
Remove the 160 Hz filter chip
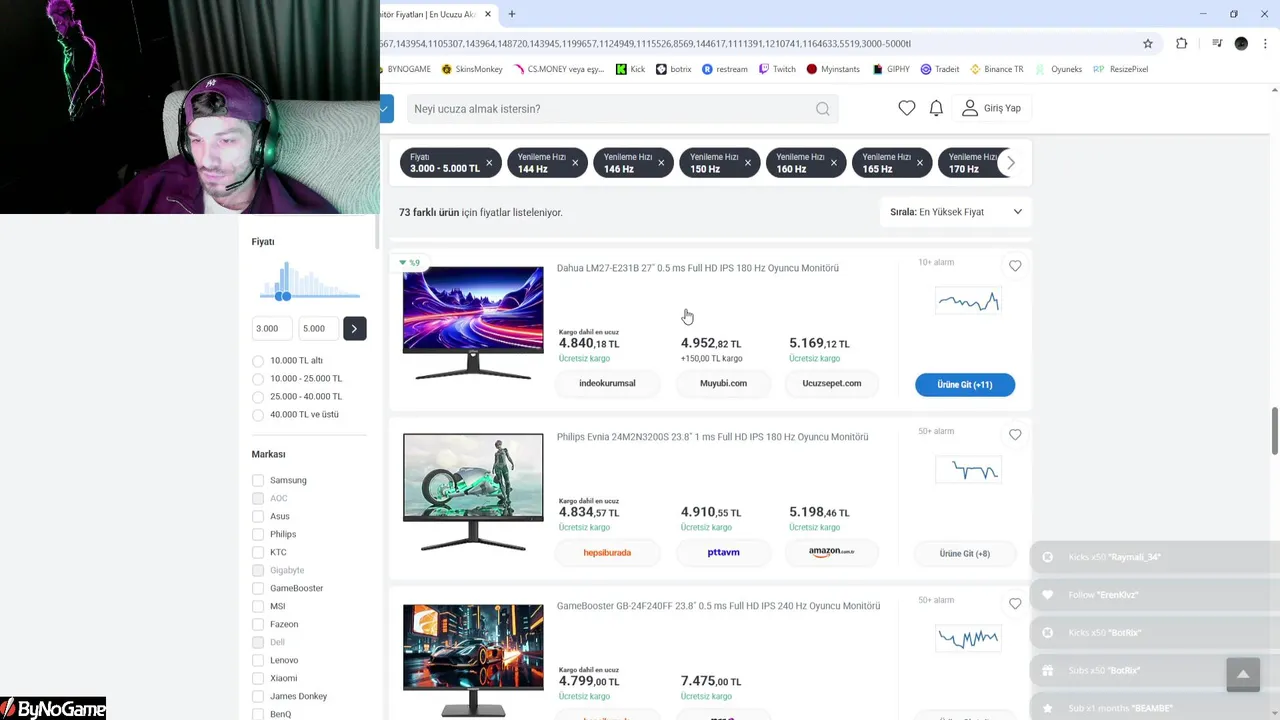tap(834, 163)
